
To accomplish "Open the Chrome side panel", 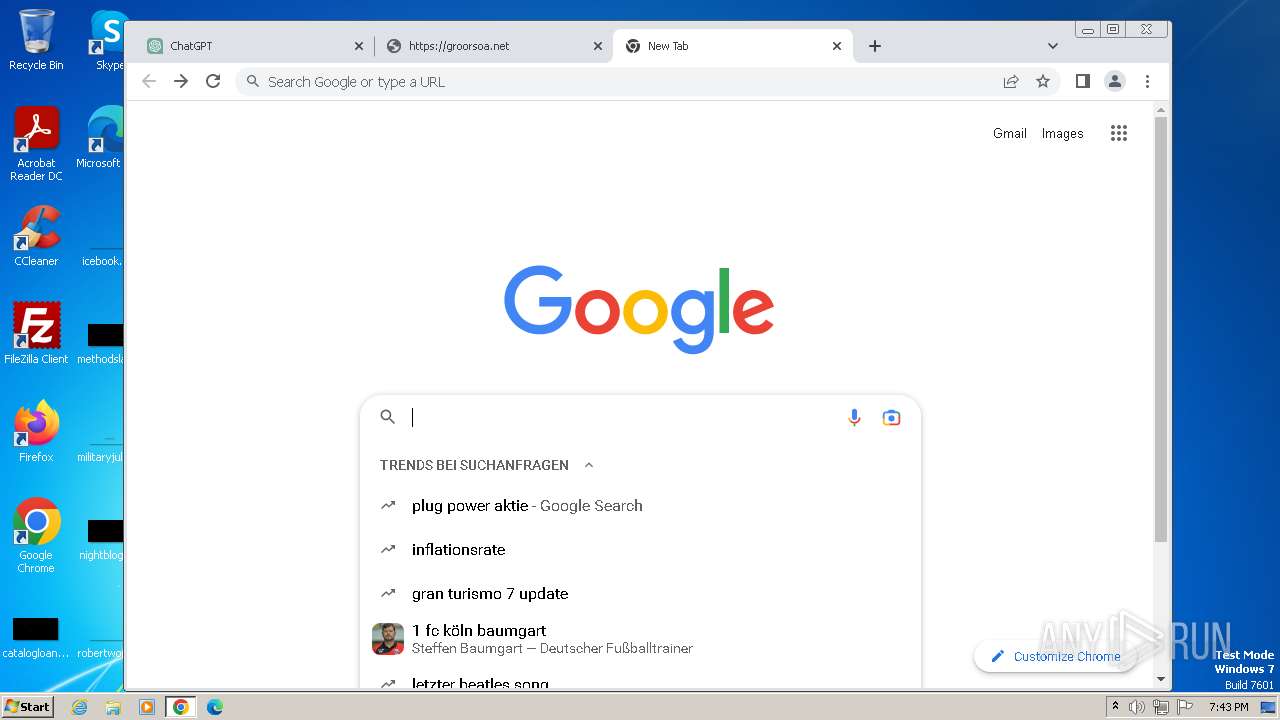I will coord(1083,81).
